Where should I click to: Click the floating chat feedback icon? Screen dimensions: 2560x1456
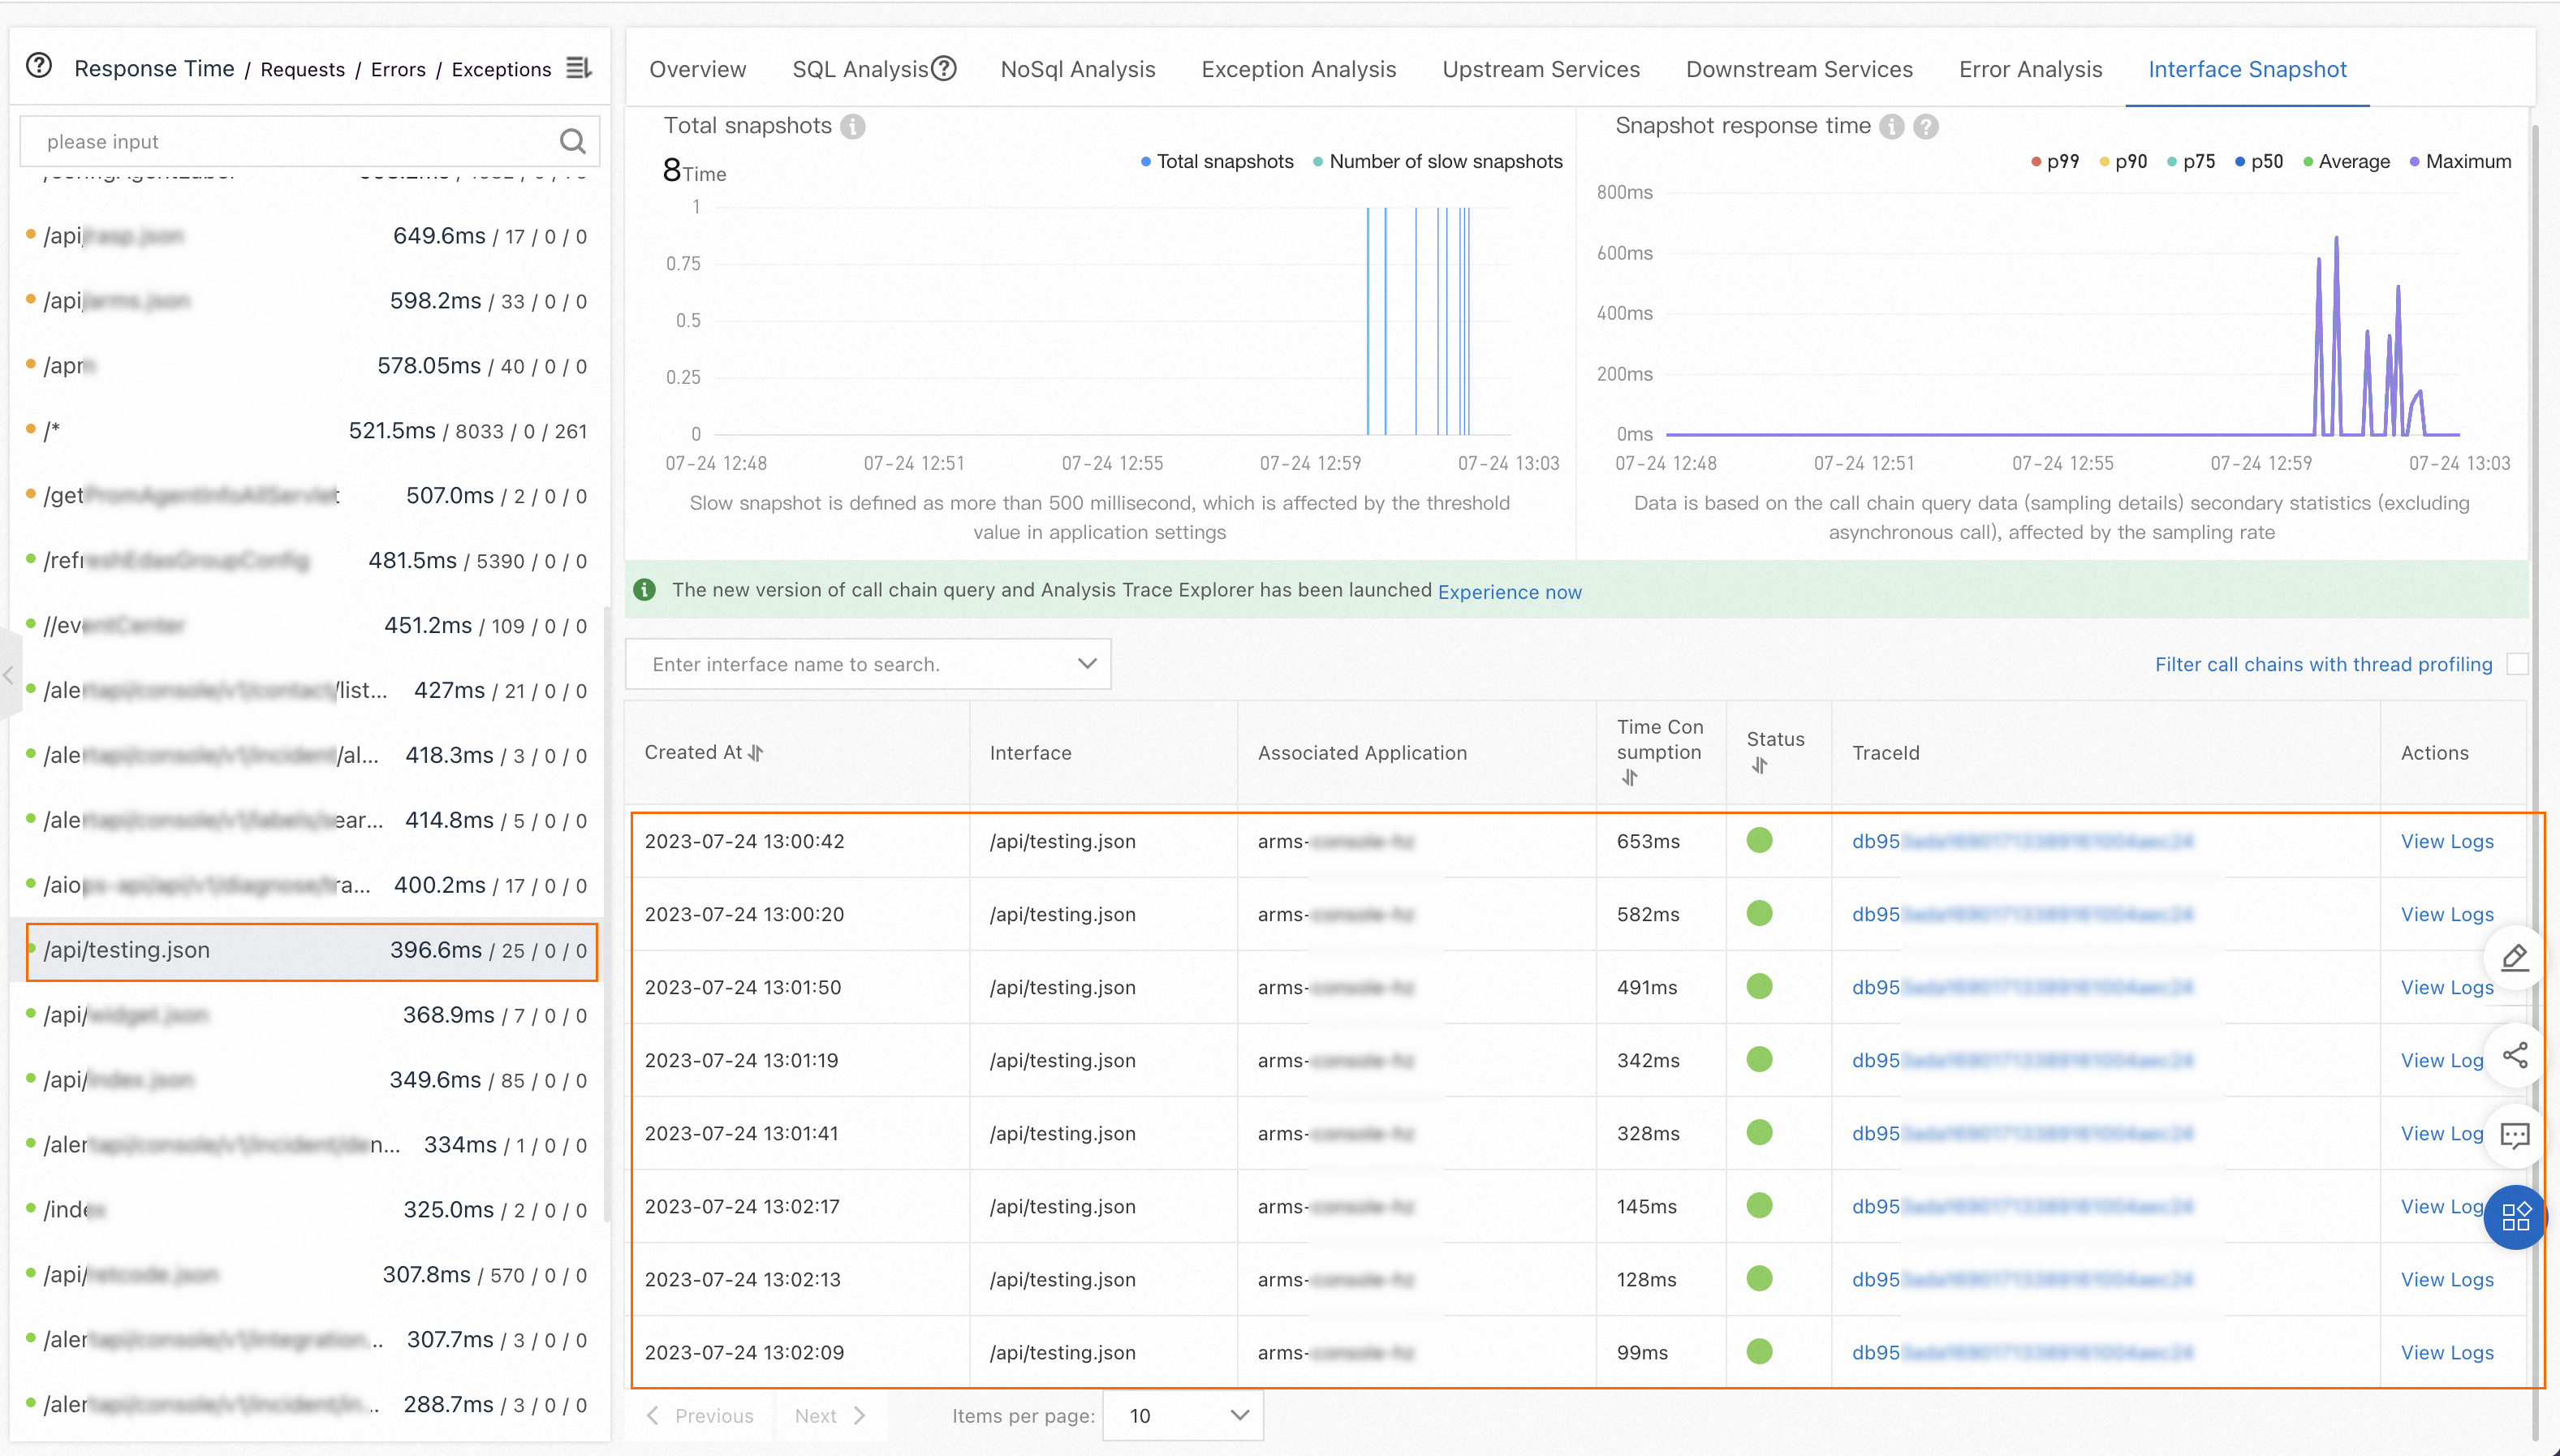[2514, 1135]
